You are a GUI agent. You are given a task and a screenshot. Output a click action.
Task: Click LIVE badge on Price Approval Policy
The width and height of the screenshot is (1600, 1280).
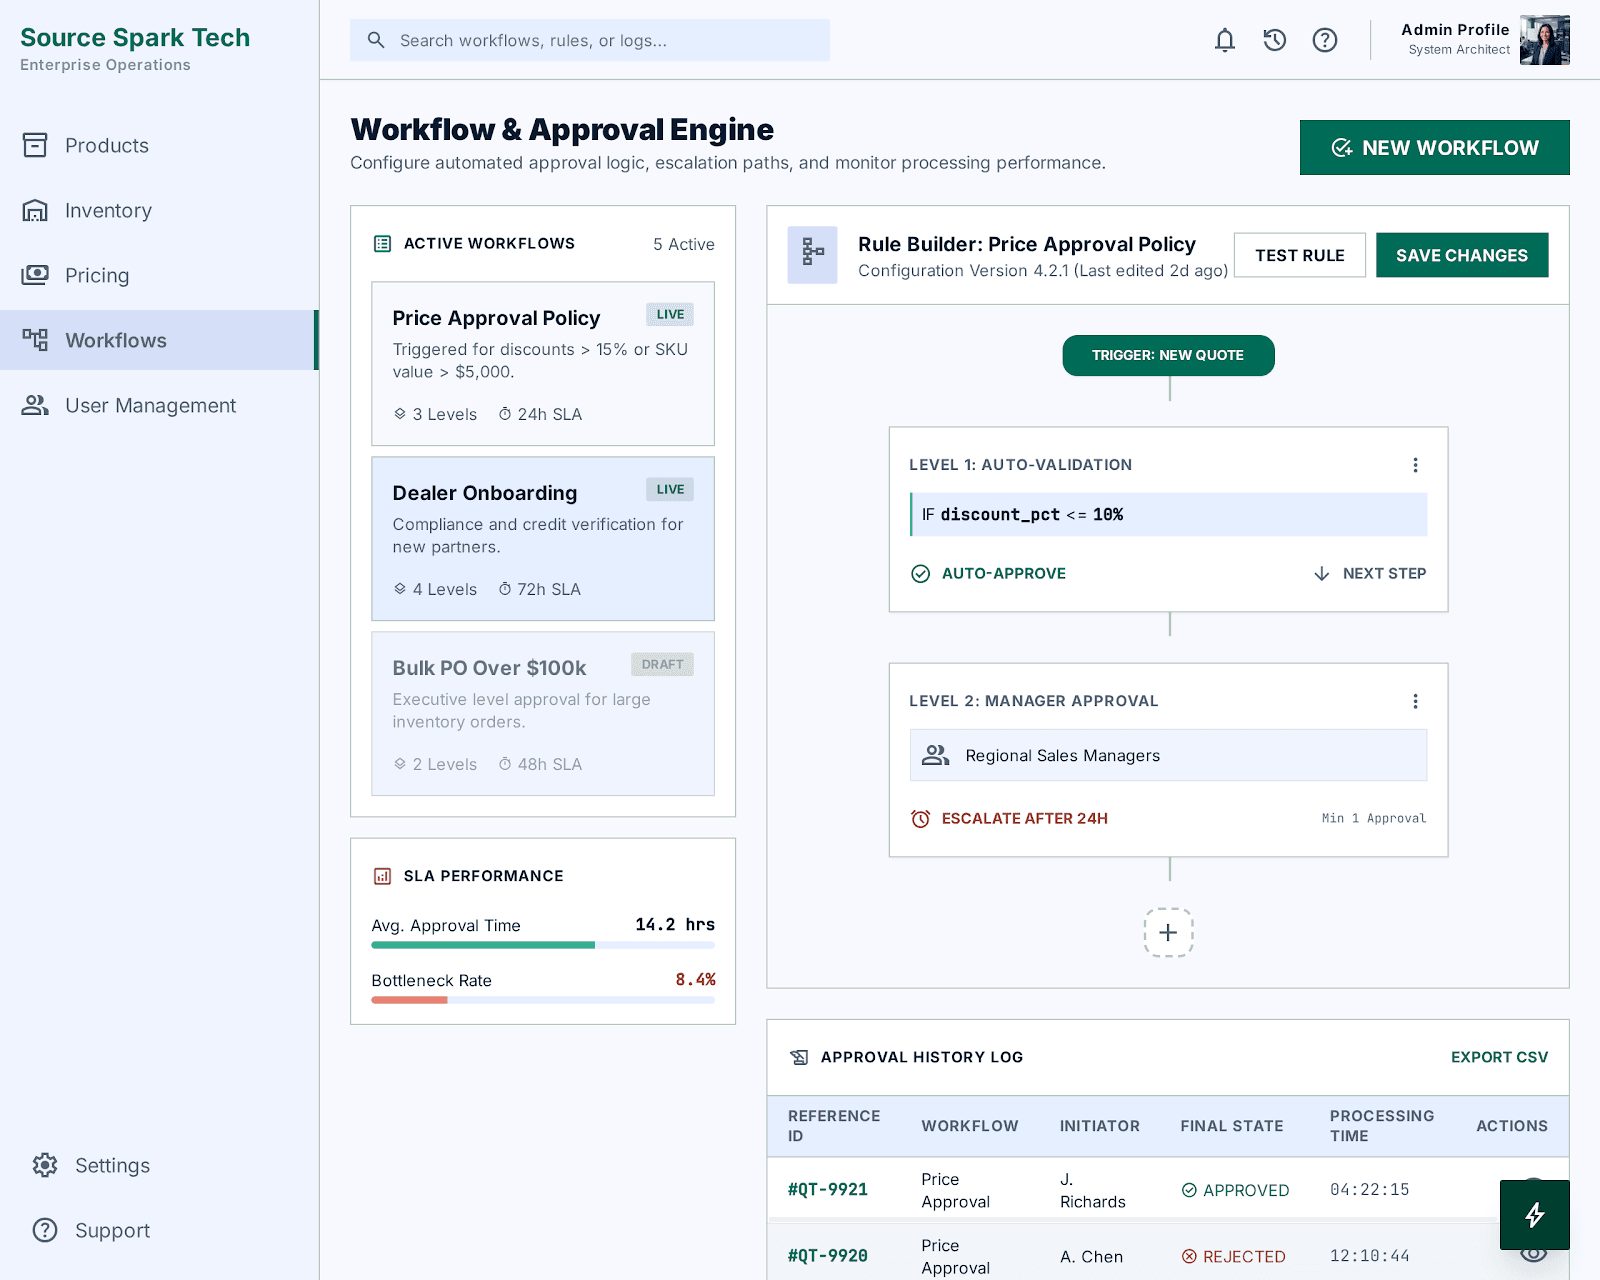670,314
